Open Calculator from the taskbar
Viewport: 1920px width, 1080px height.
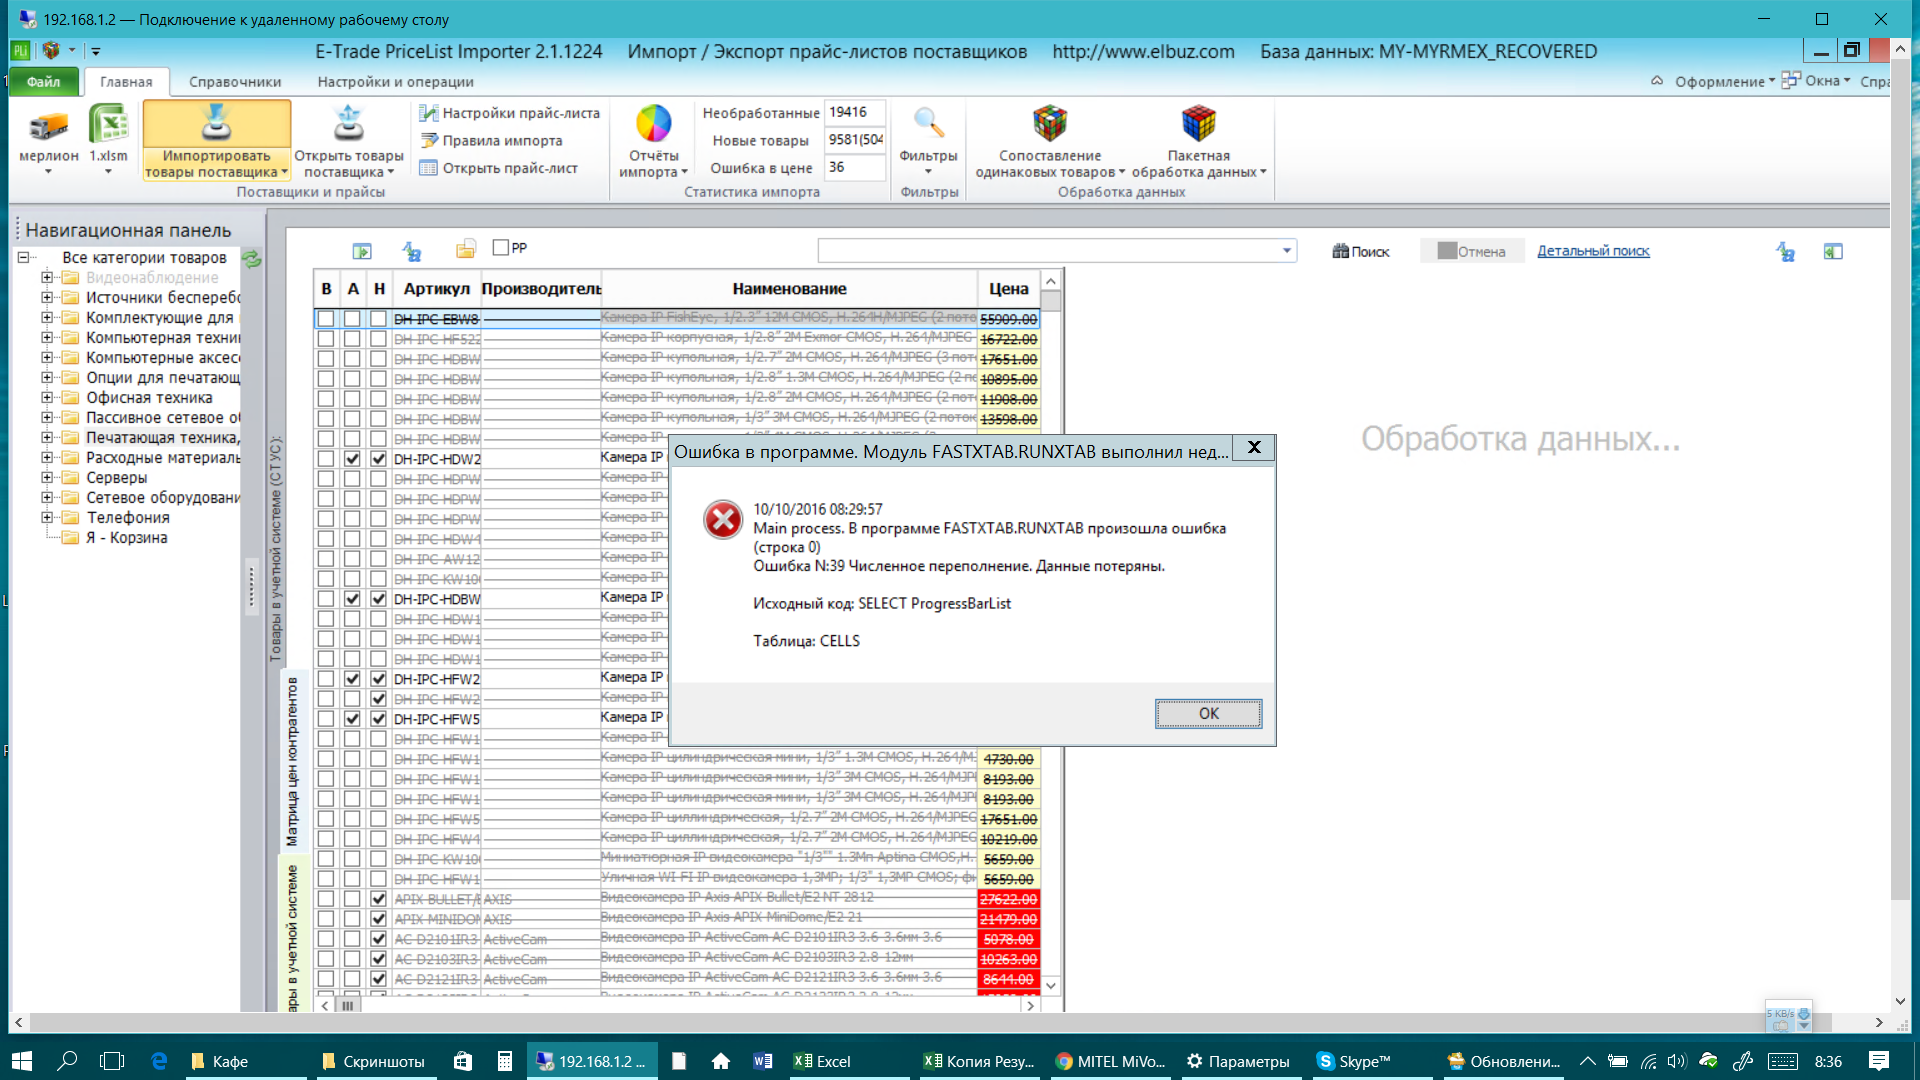(x=505, y=1061)
